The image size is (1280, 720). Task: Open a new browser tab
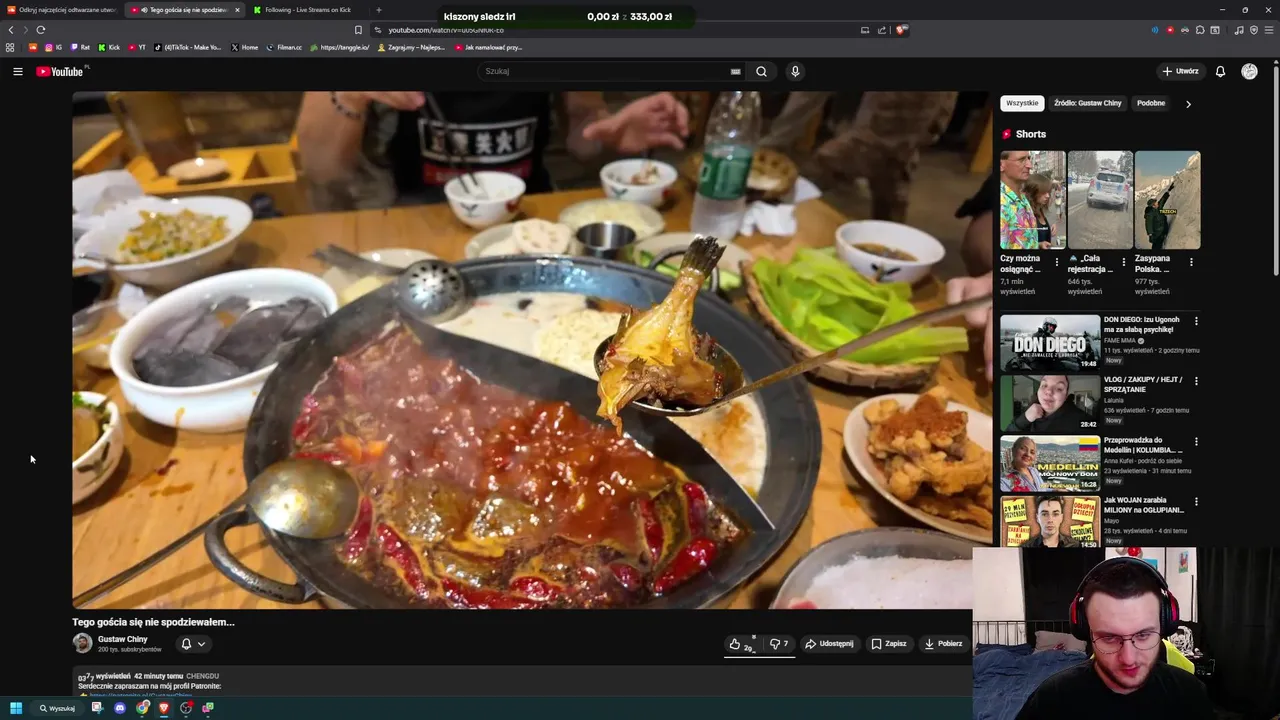378,10
